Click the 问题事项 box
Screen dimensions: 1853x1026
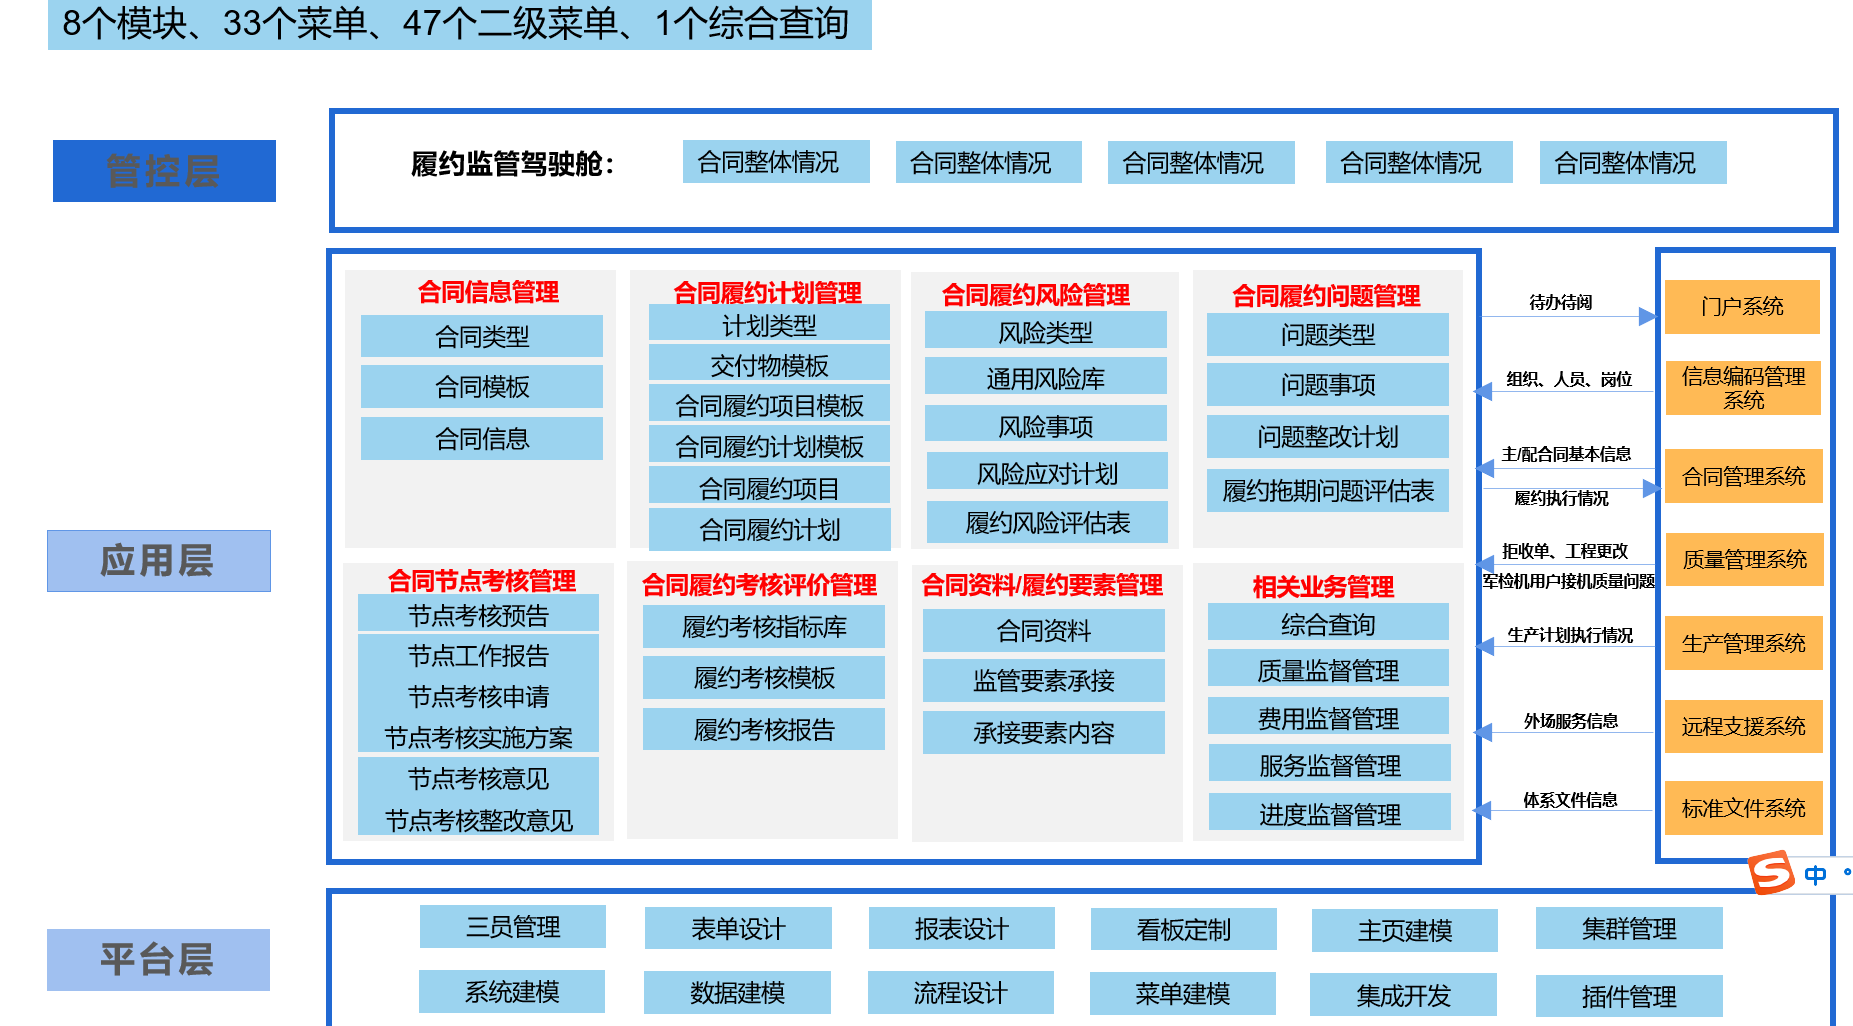1328,384
